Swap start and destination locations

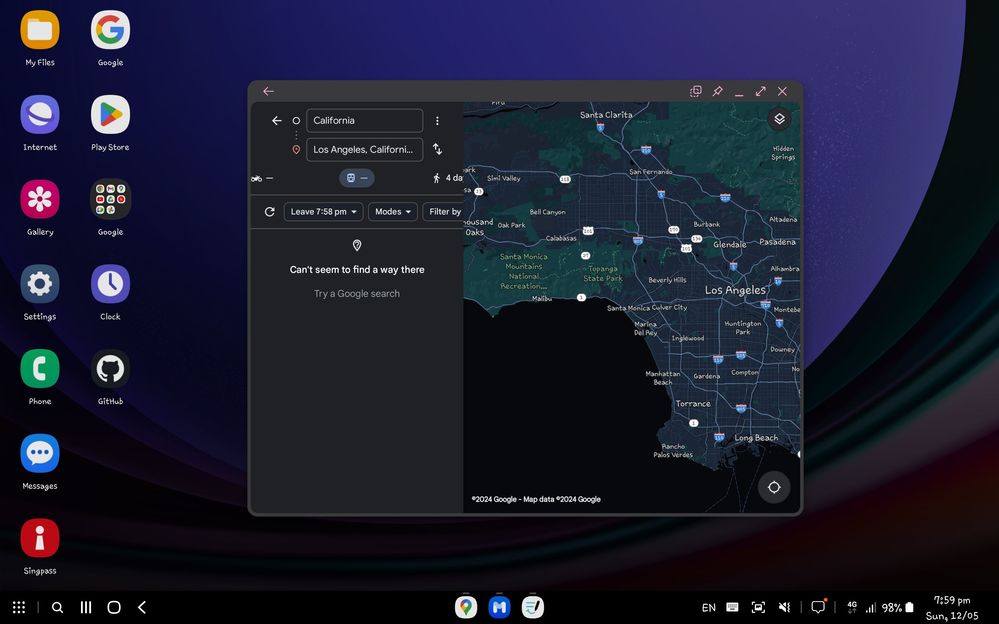pyautogui.click(x=437, y=149)
